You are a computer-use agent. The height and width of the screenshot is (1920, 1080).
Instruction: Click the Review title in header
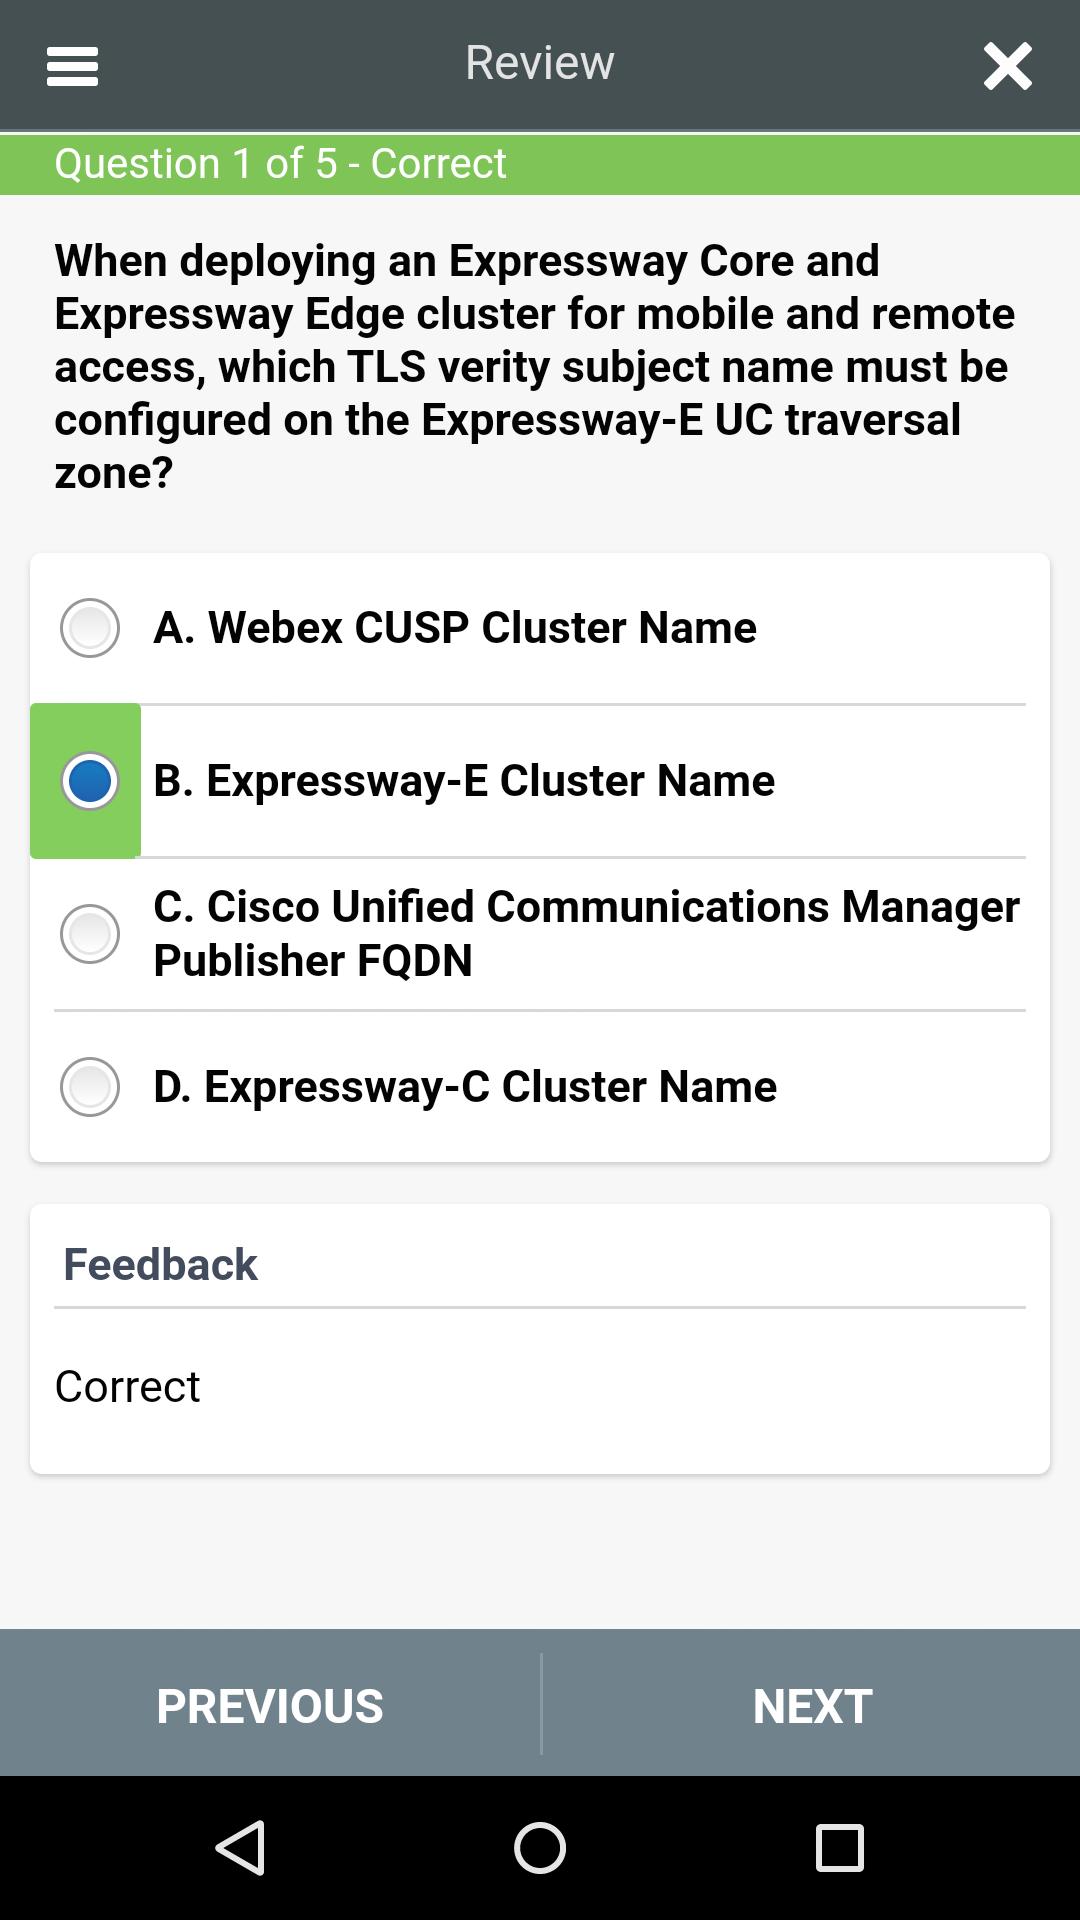(540, 63)
